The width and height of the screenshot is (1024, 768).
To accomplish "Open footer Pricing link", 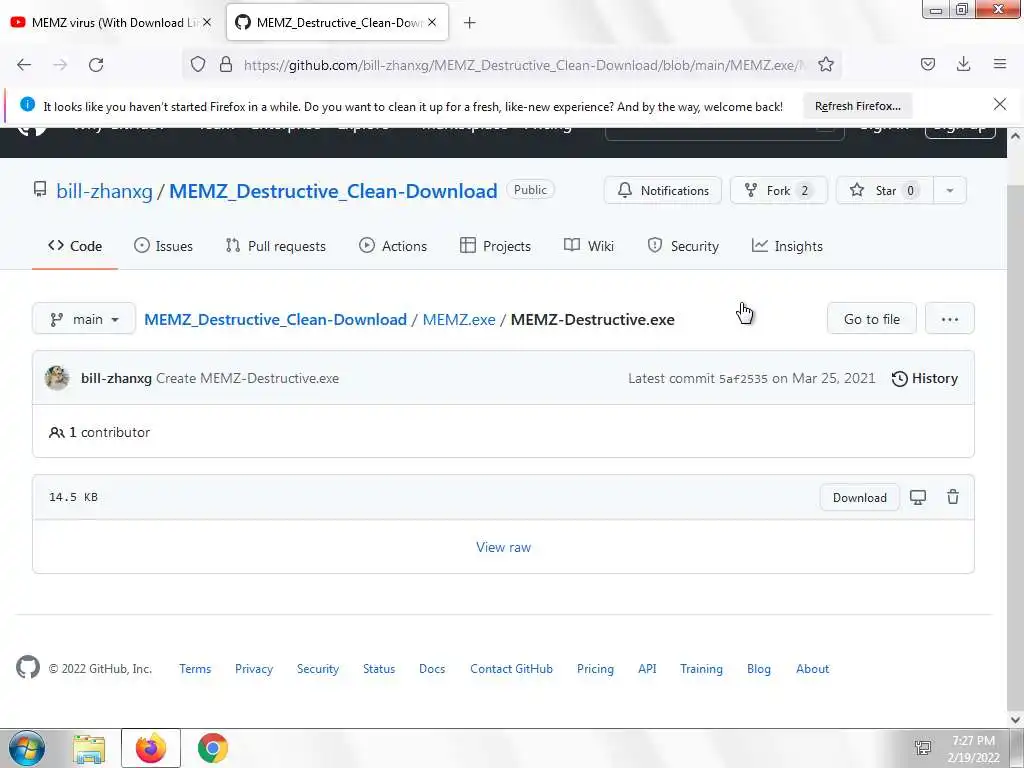I will pos(595,669).
